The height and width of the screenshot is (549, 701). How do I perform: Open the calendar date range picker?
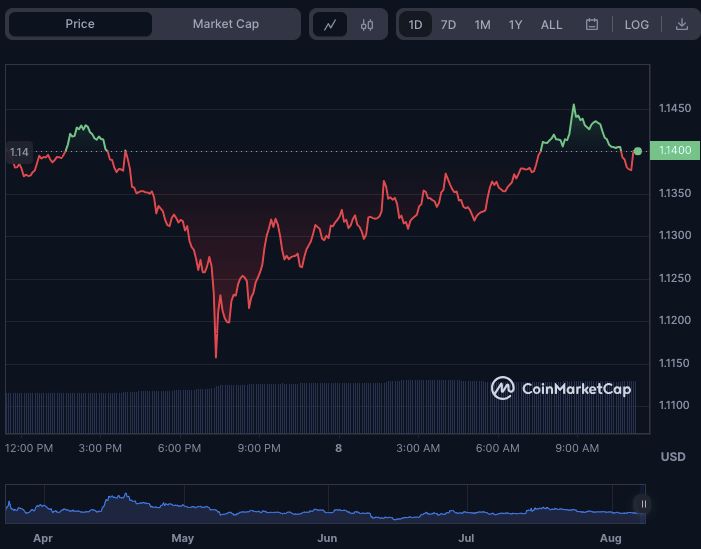[x=591, y=24]
